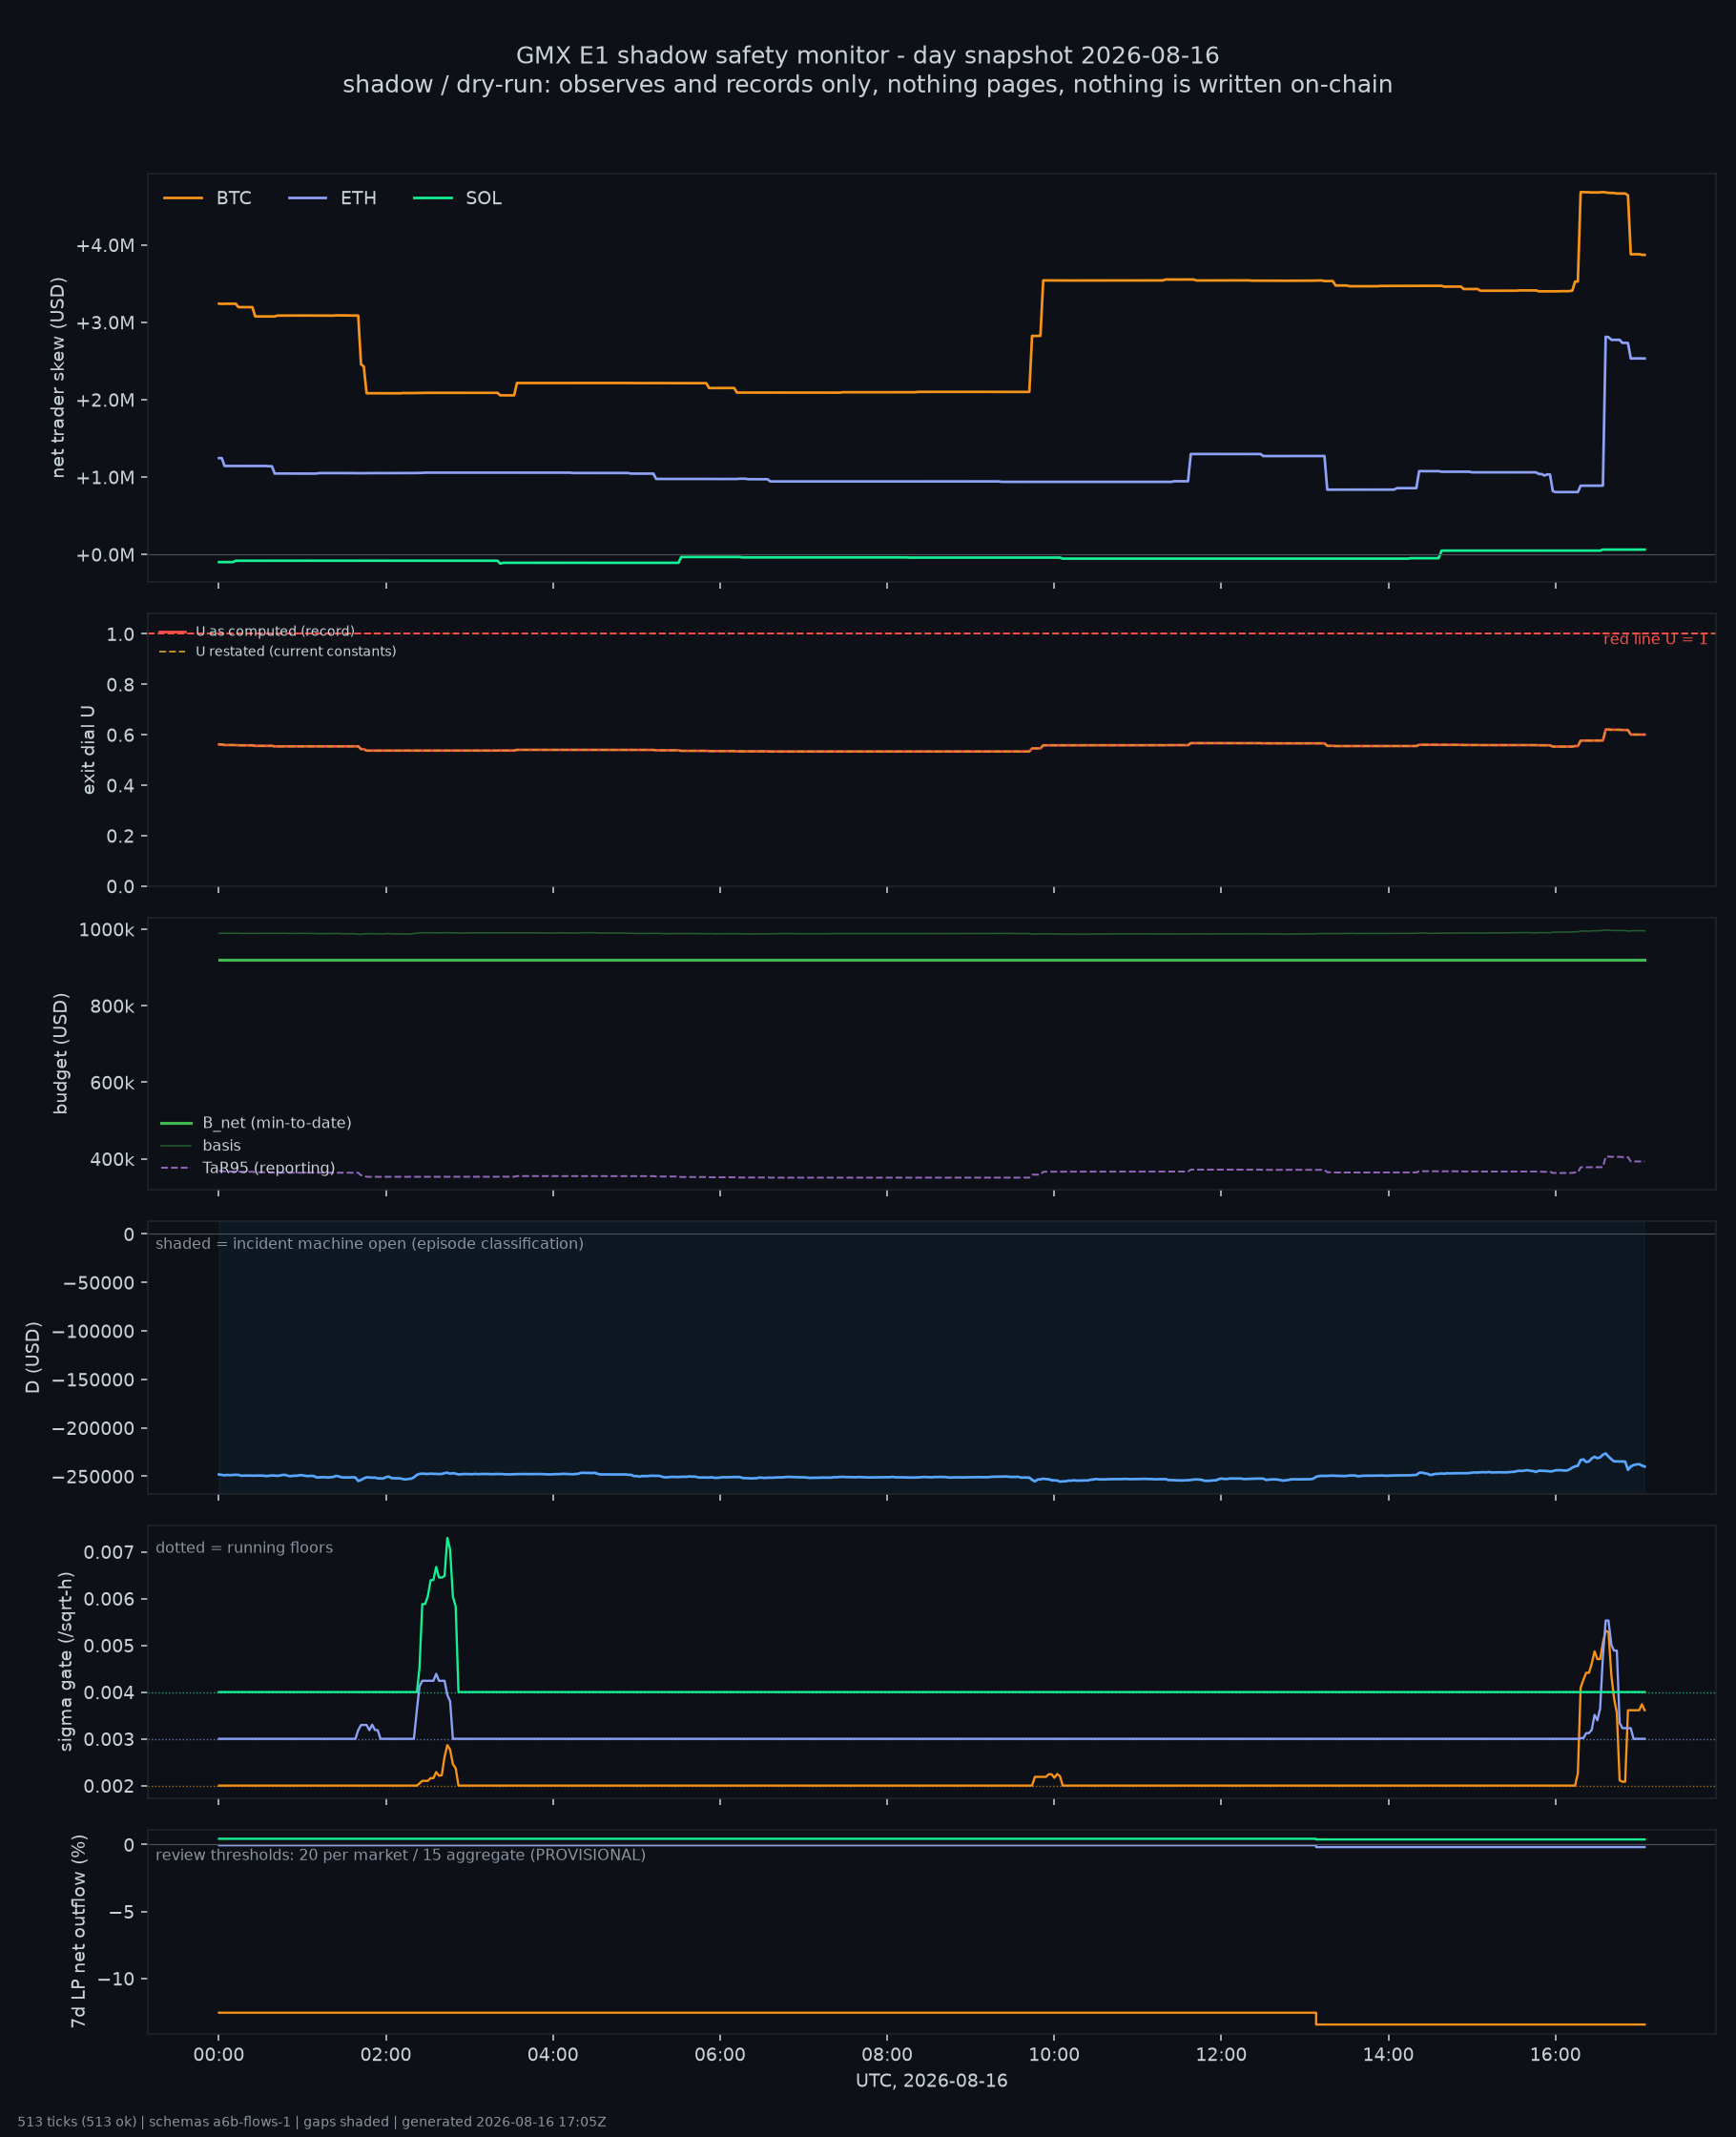1736x2137 pixels.
Task: Click the "0.002" sigma gate tick
Action: click(x=109, y=1787)
